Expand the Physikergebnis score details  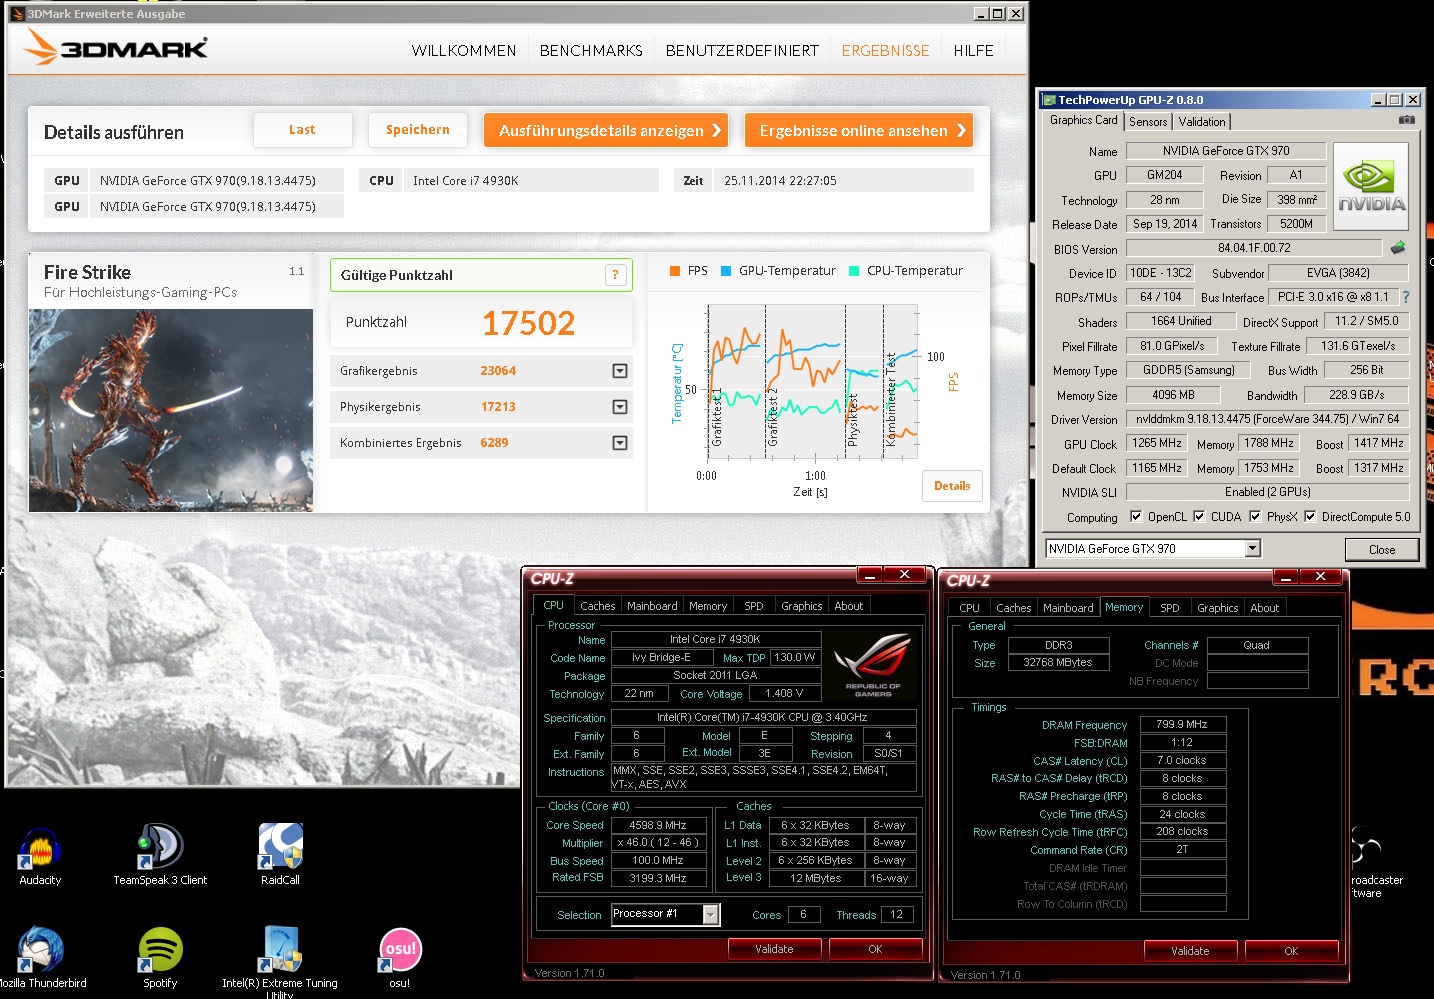[x=620, y=407]
